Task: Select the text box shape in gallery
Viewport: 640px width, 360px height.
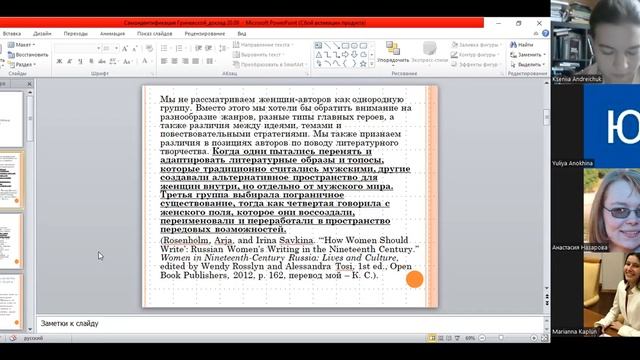Action: click(x=318, y=45)
